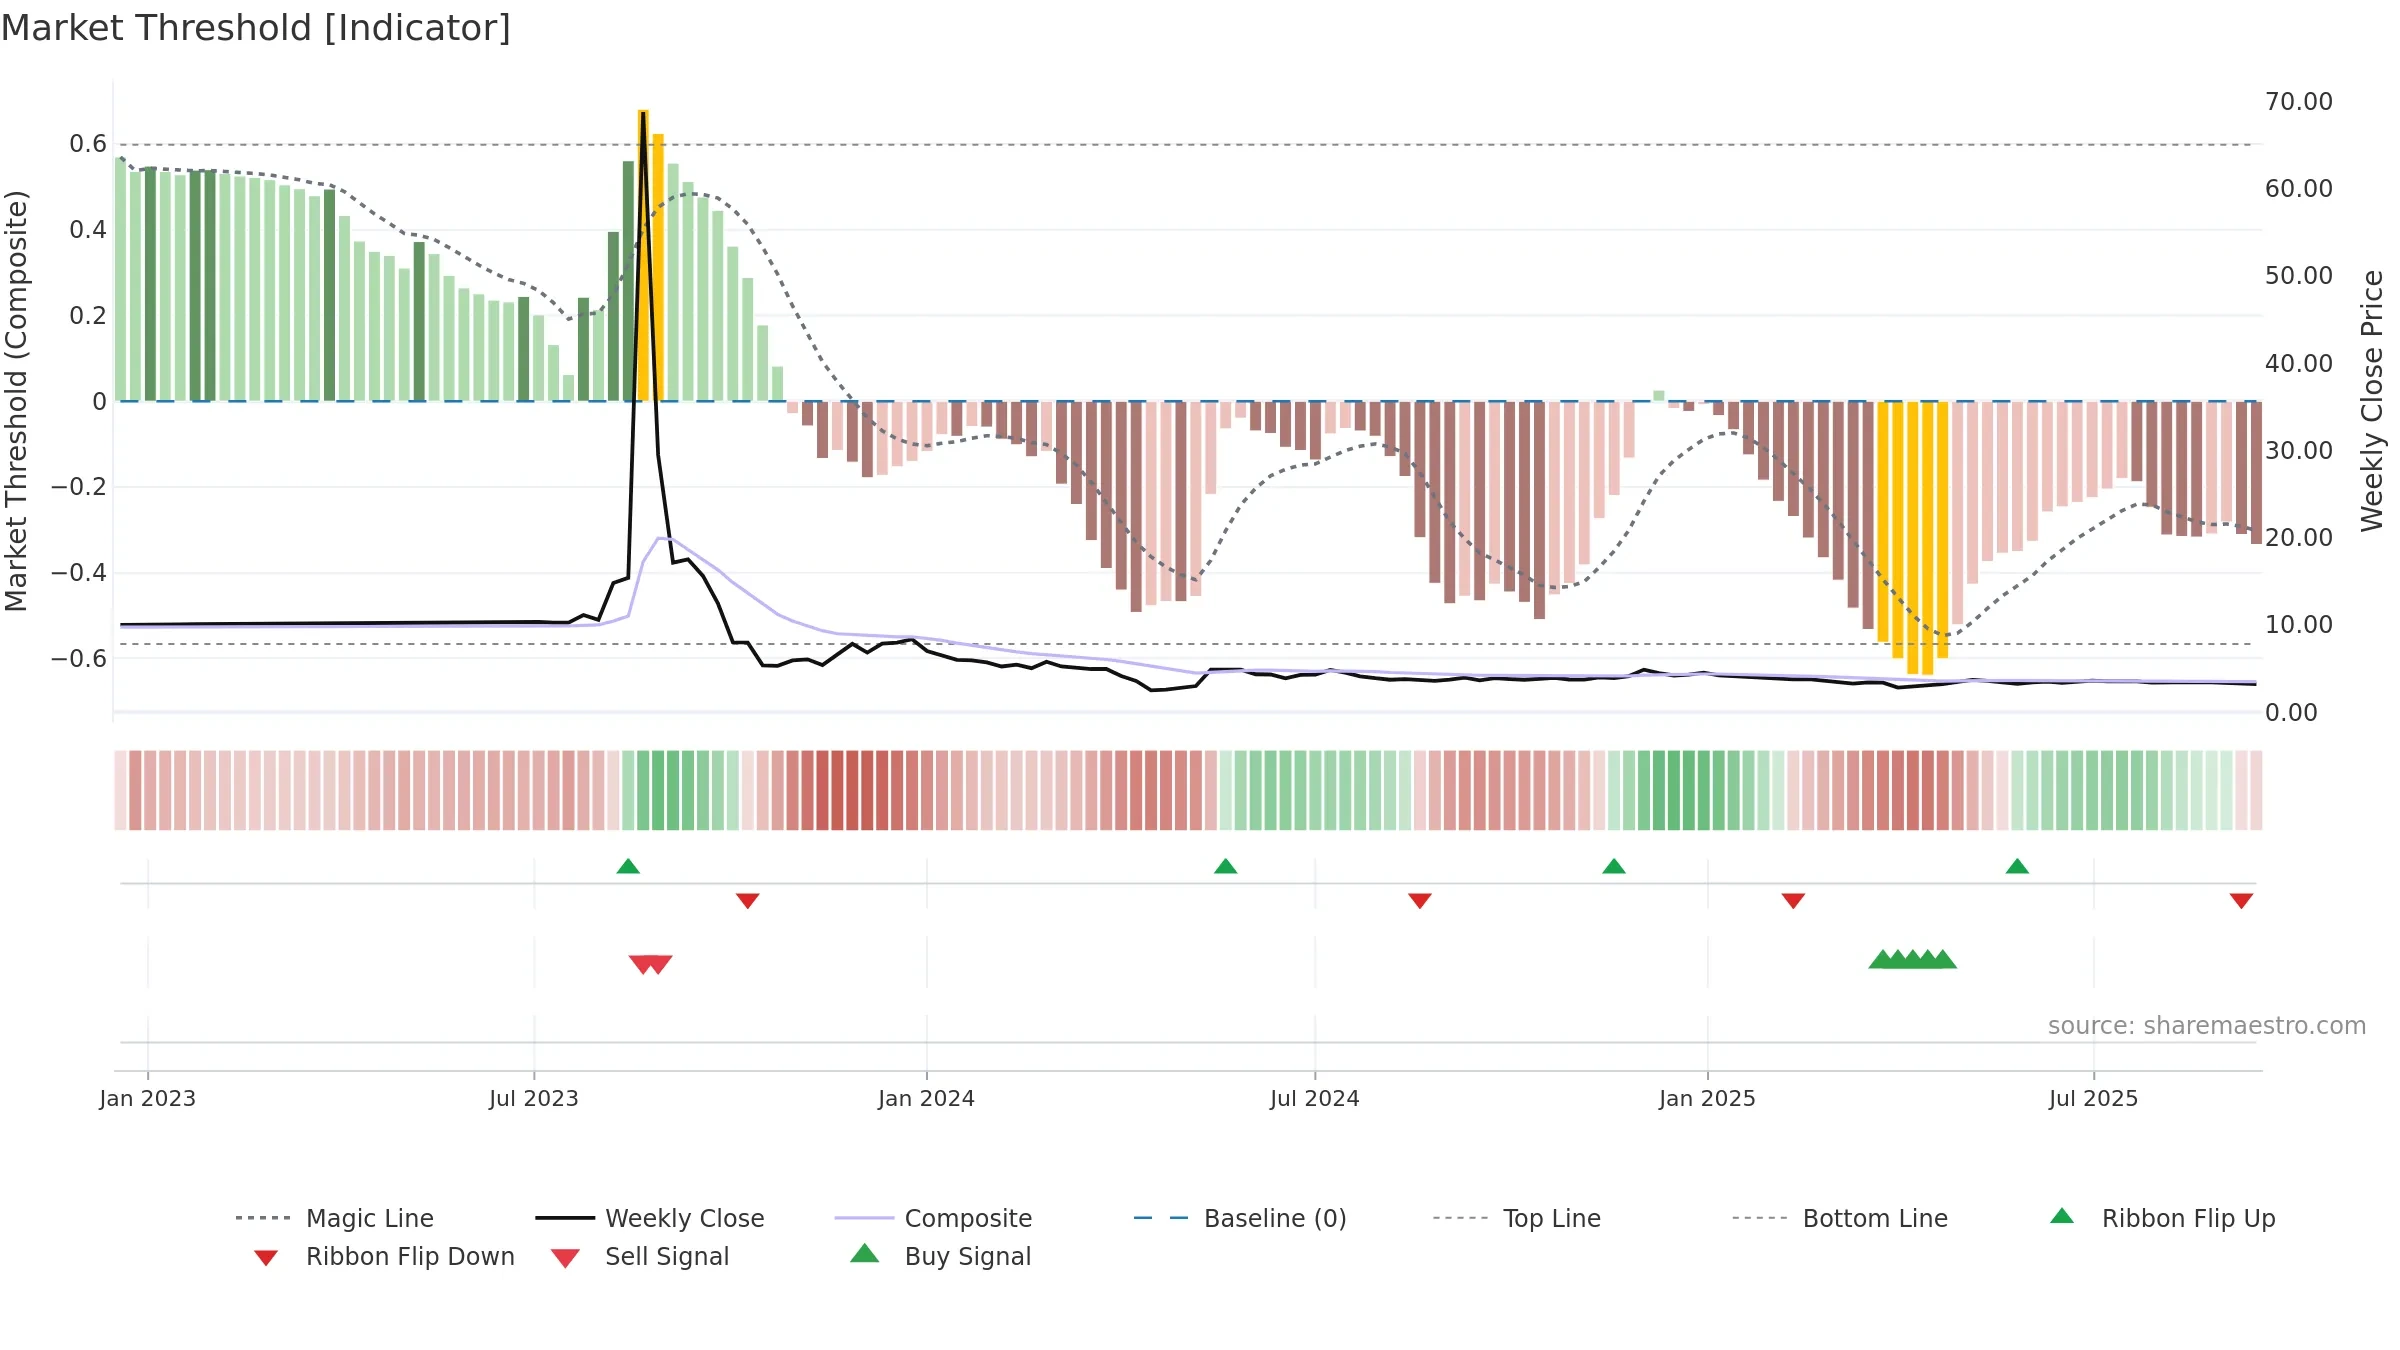
Task: Click the 70.00 price axis tick label
Action: point(2299,102)
